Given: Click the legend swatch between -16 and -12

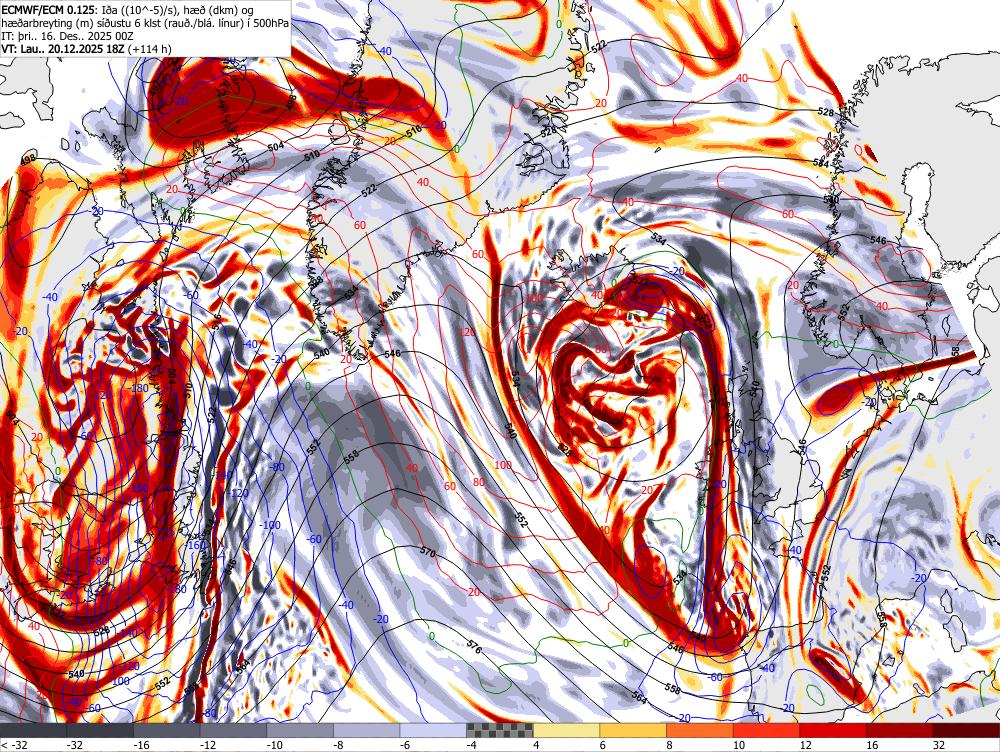Looking at the screenshot, I should (167, 730).
